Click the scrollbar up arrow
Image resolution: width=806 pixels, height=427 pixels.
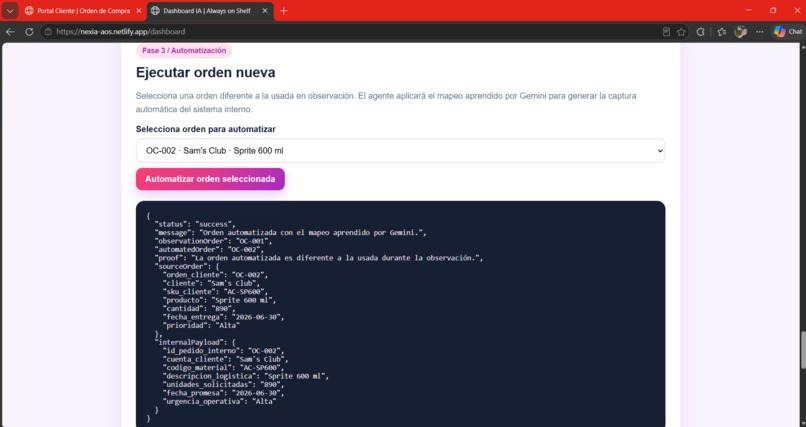pyautogui.click(x=802, y=47)
